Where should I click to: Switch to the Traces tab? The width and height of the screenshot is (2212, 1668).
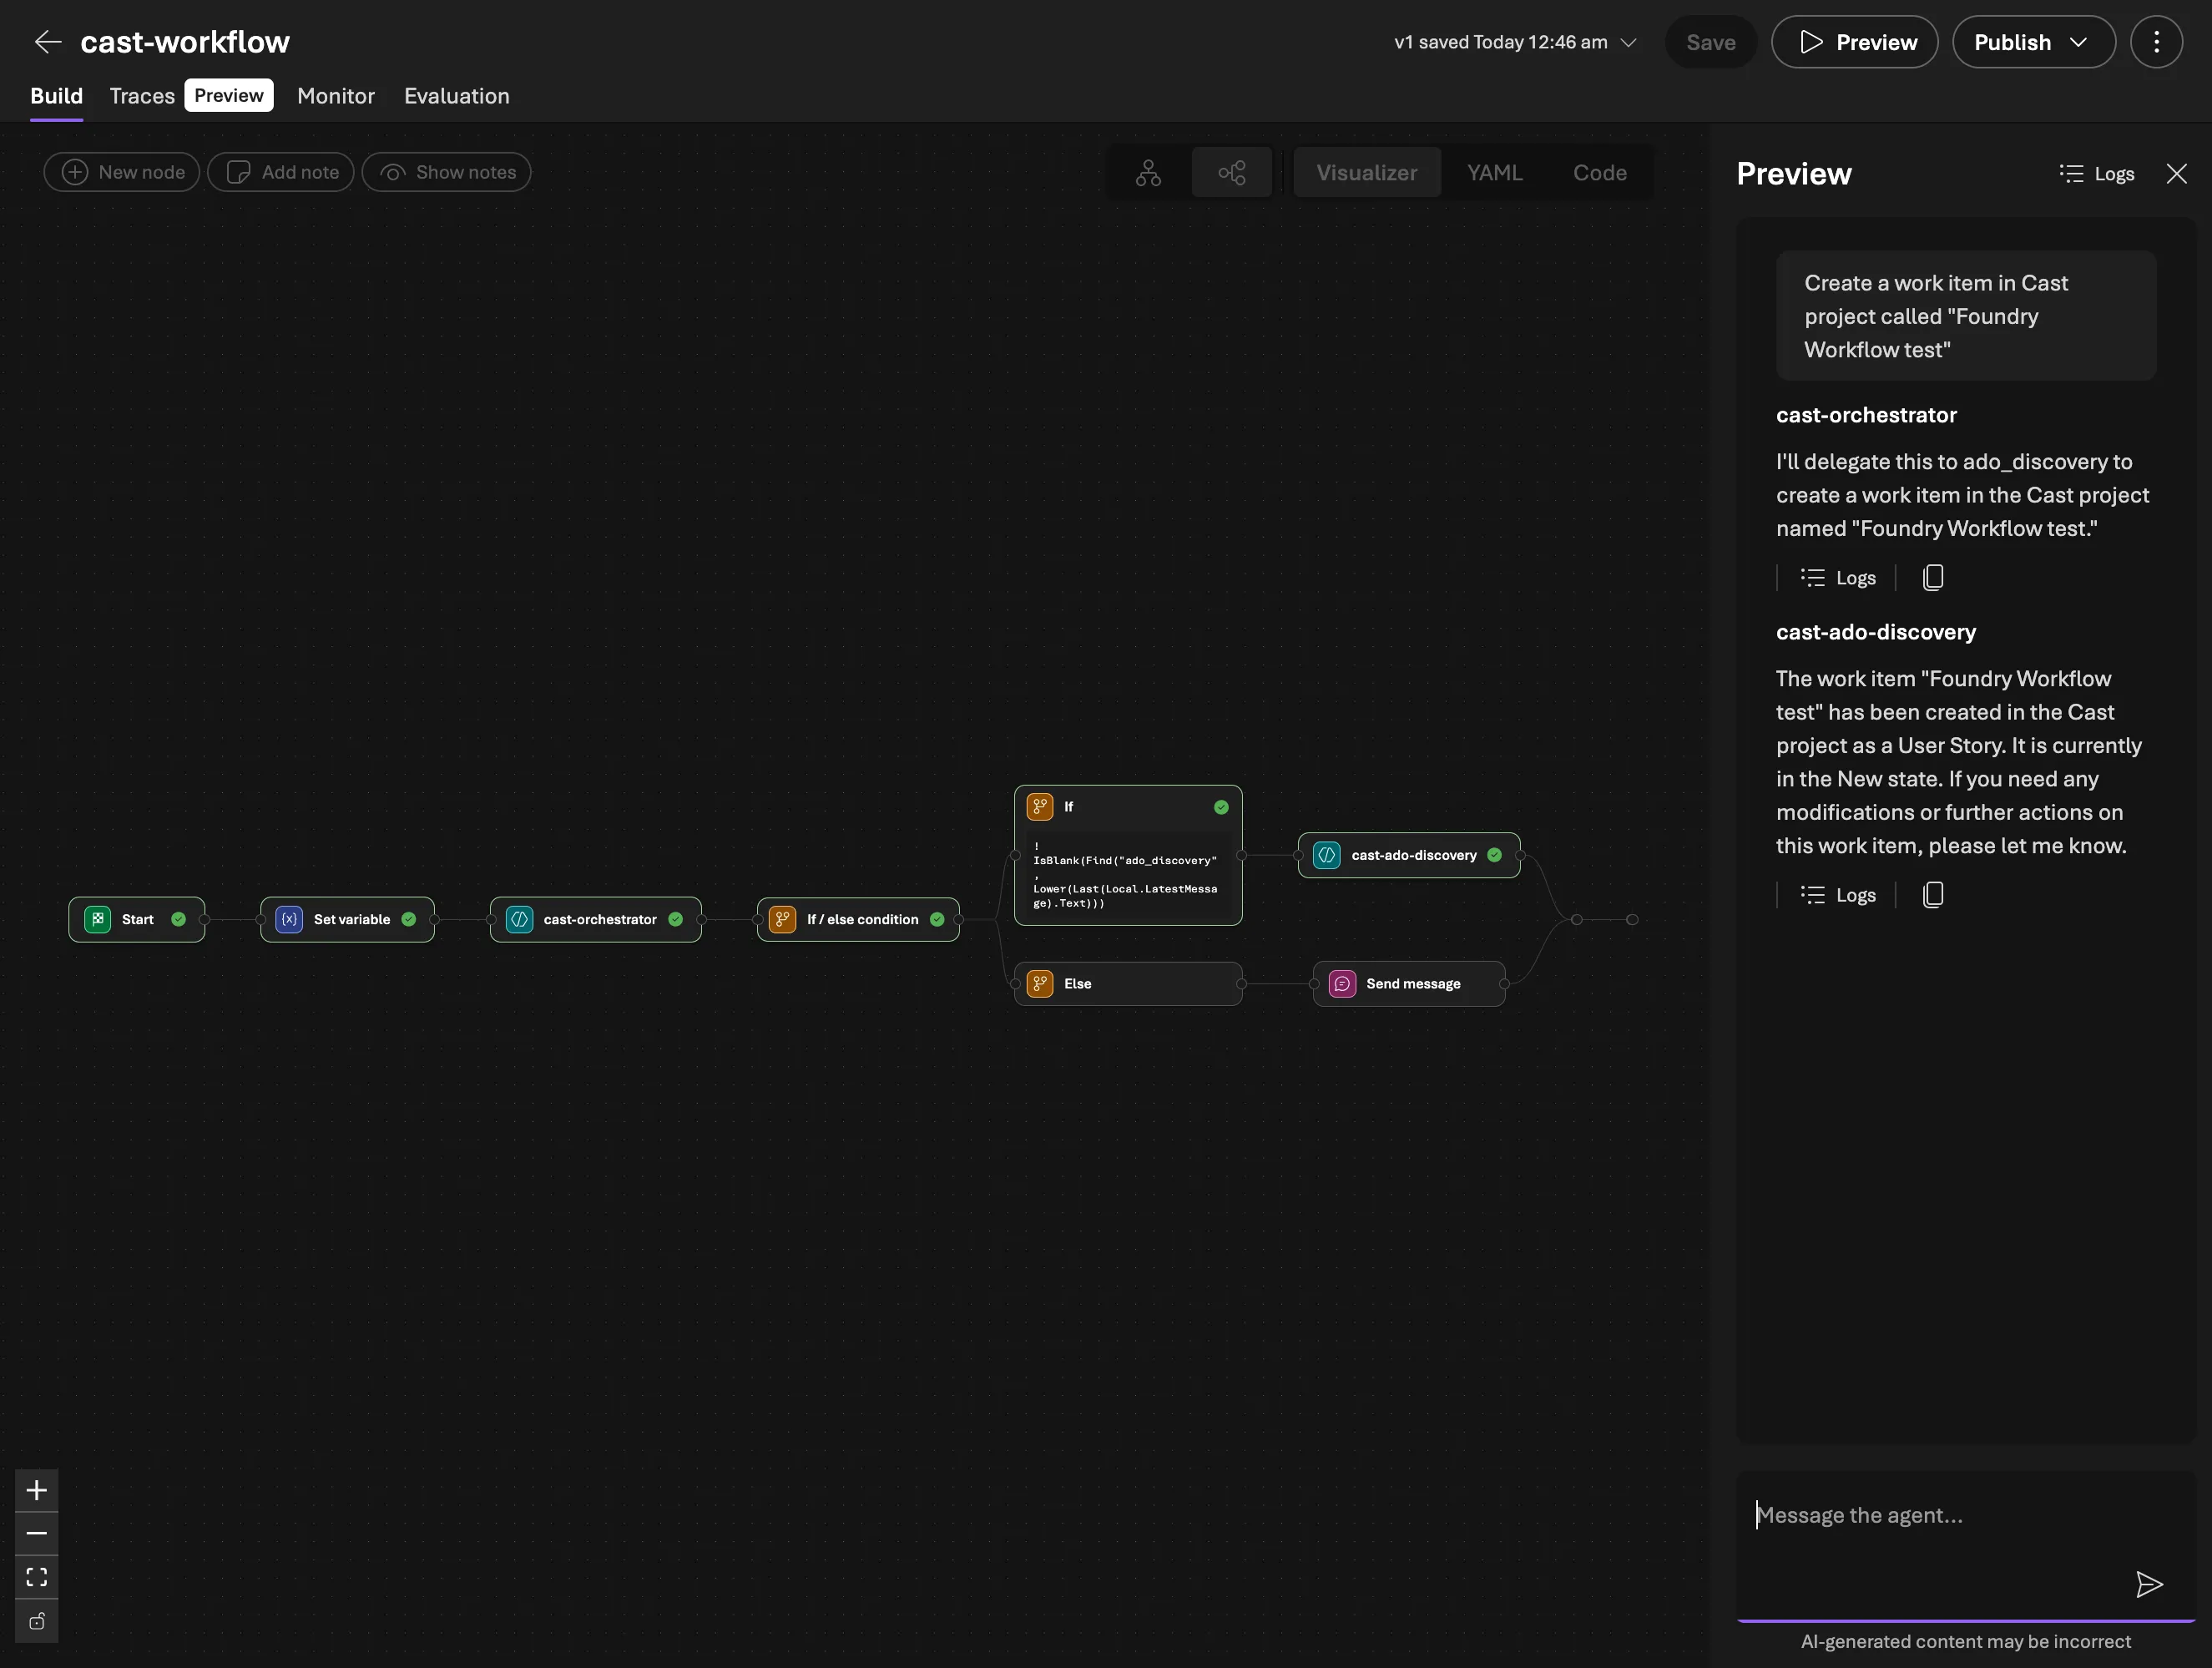tap(141, 96)
